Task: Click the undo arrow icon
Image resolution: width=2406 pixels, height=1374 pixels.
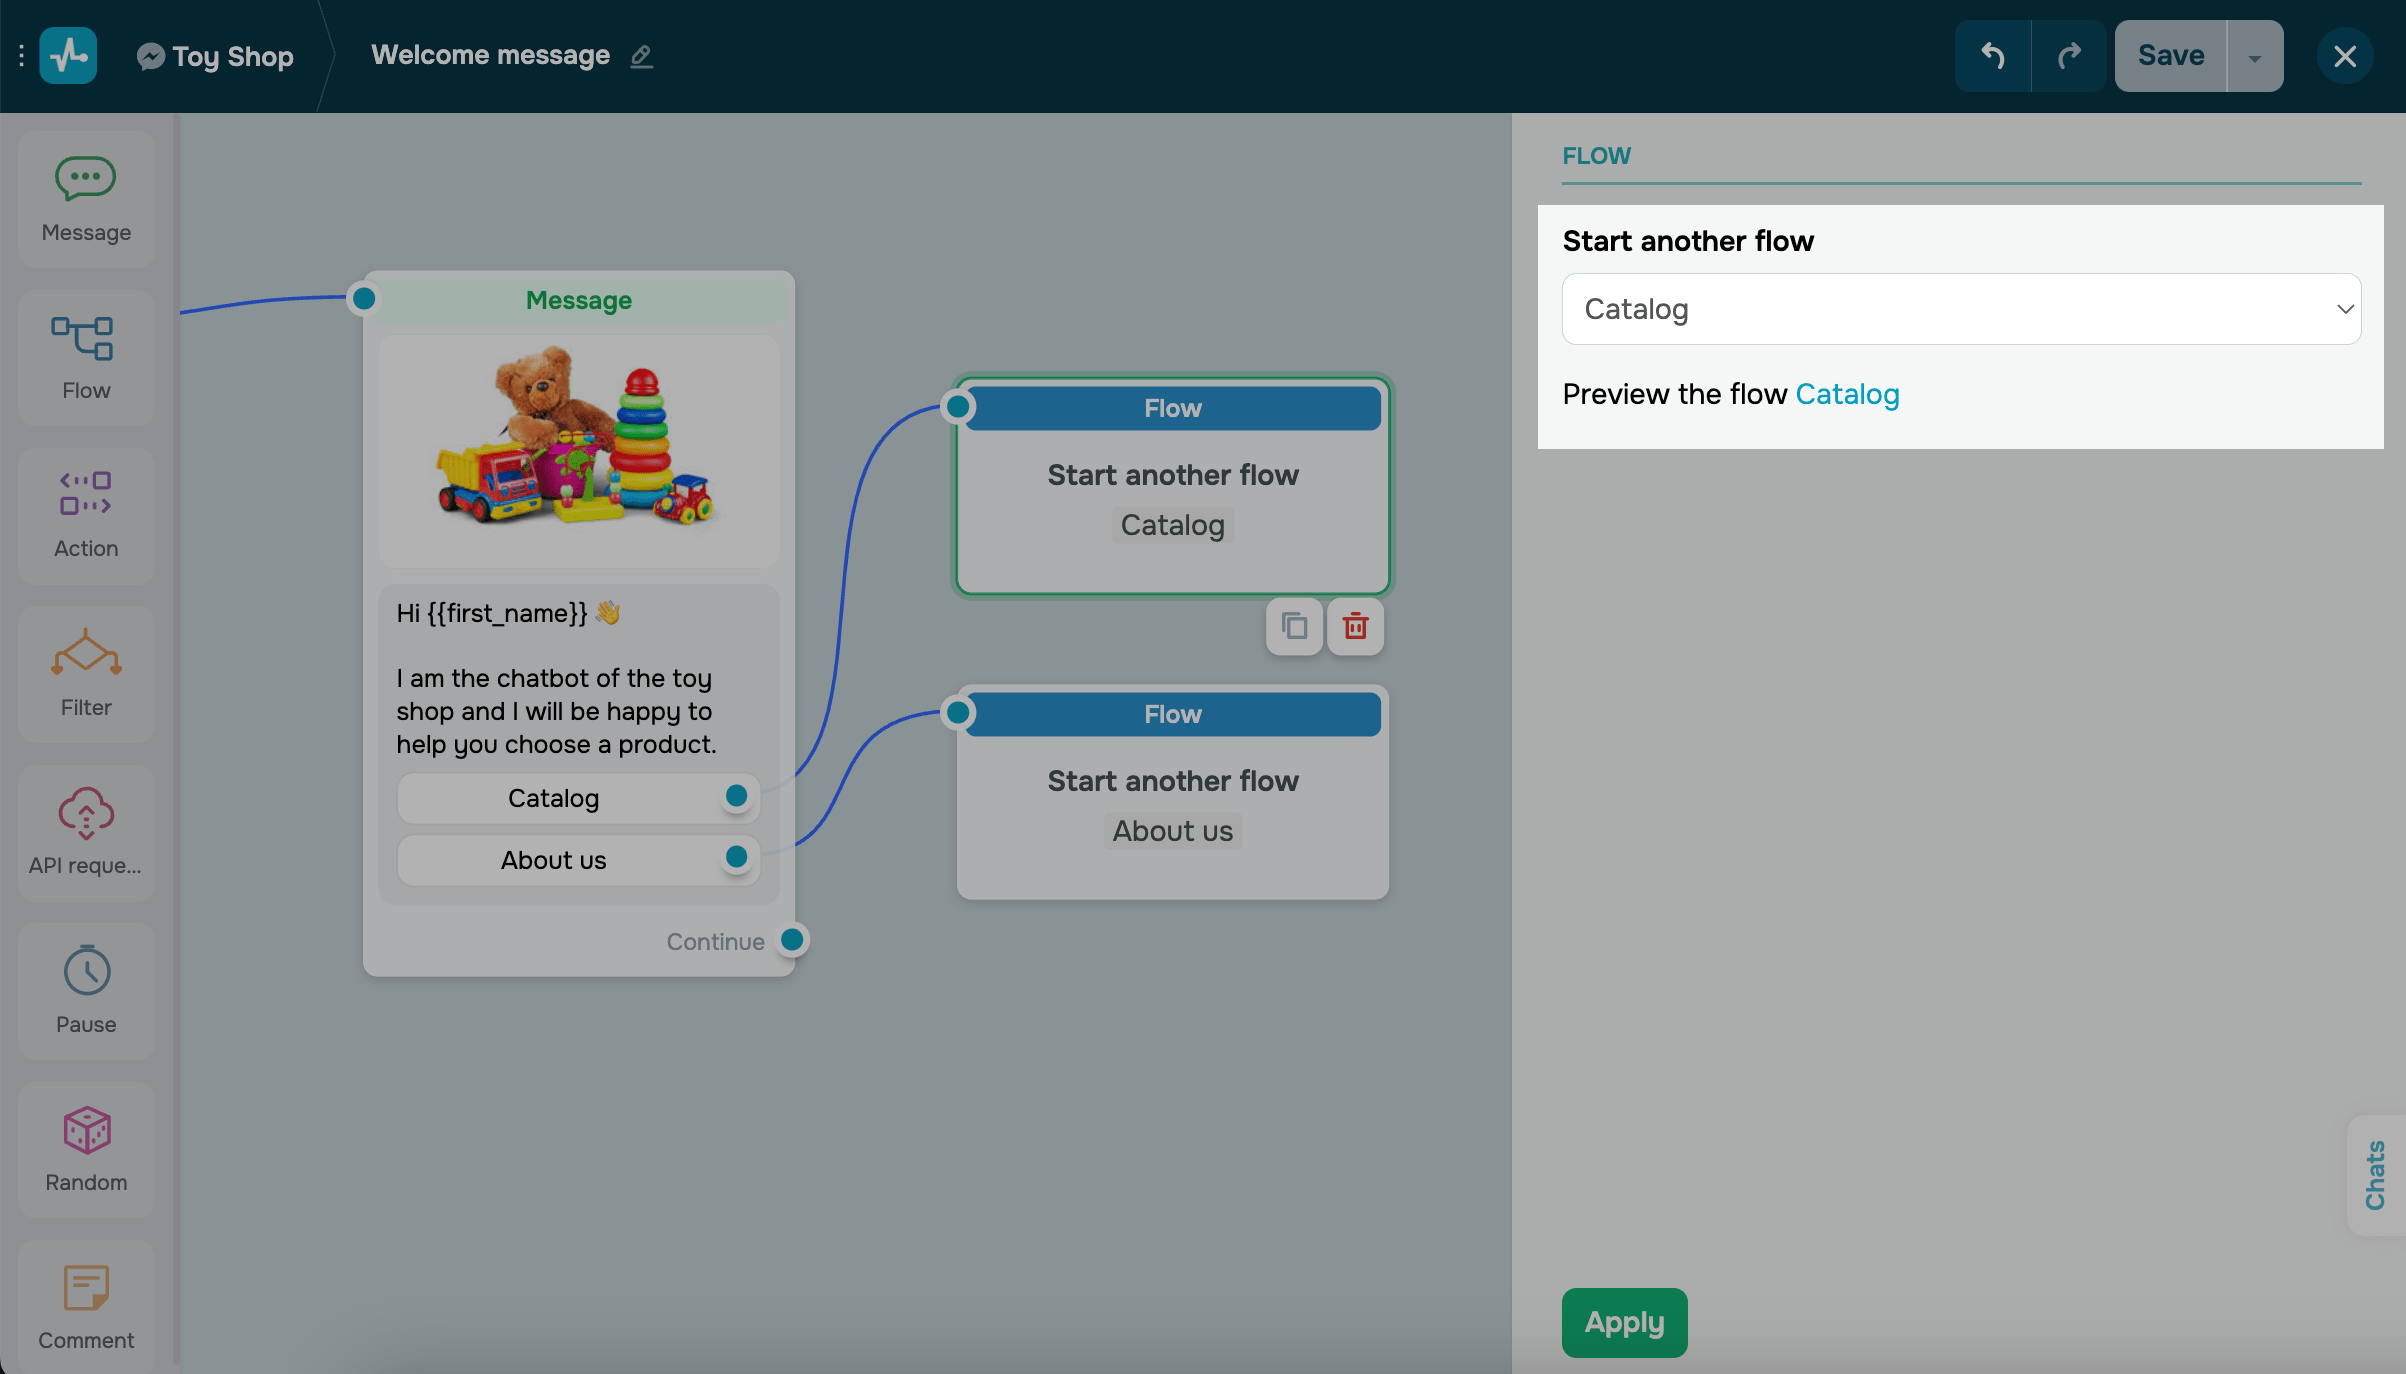Action: tap(1992, 55)
